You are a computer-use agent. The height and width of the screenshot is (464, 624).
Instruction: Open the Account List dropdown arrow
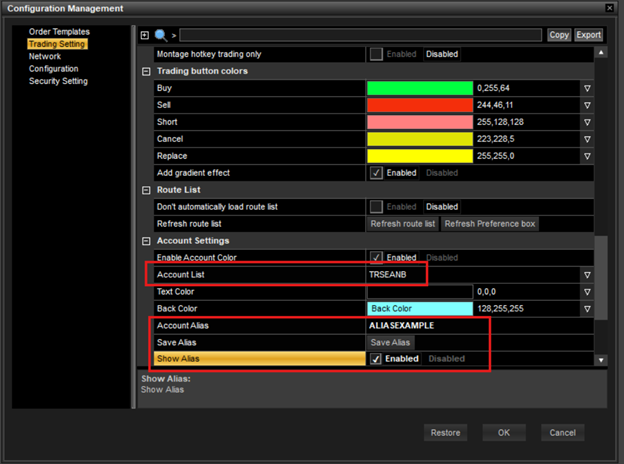(x=587, y=274)
